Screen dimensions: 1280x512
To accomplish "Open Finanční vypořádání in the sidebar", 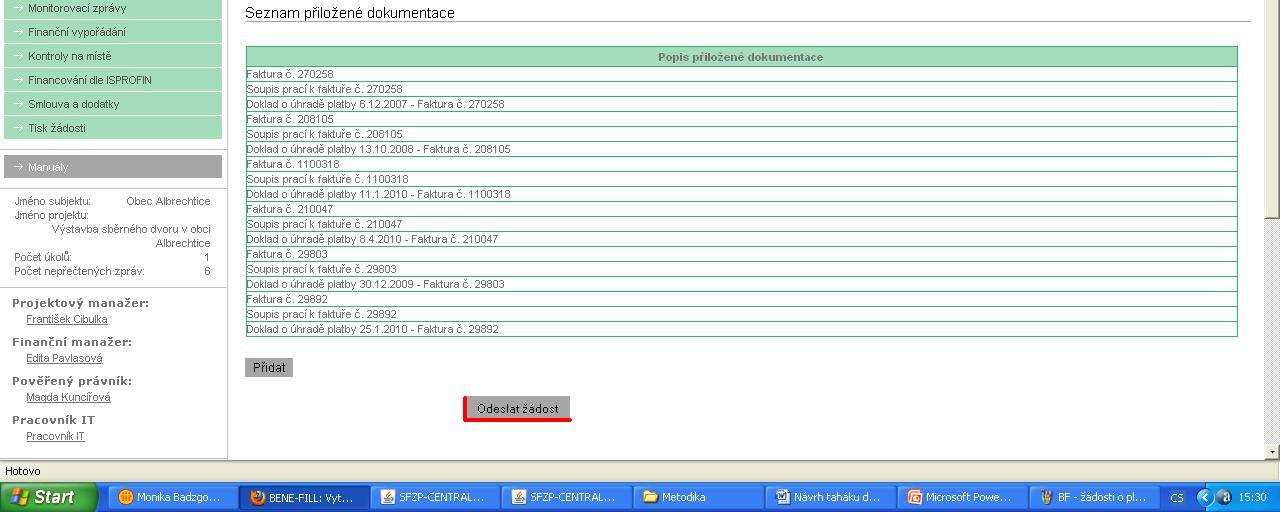I will pyautogui.click(x=113, y=32).
